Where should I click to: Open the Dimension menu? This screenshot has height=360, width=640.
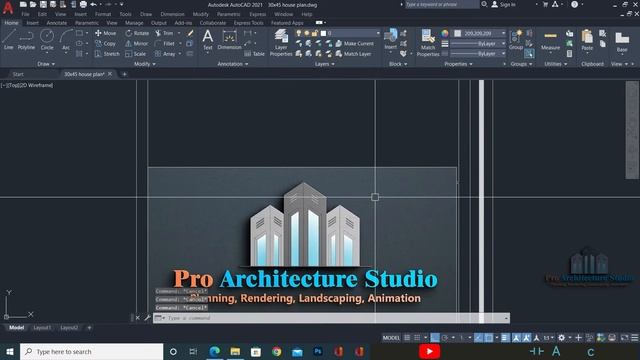pos(172,14)
